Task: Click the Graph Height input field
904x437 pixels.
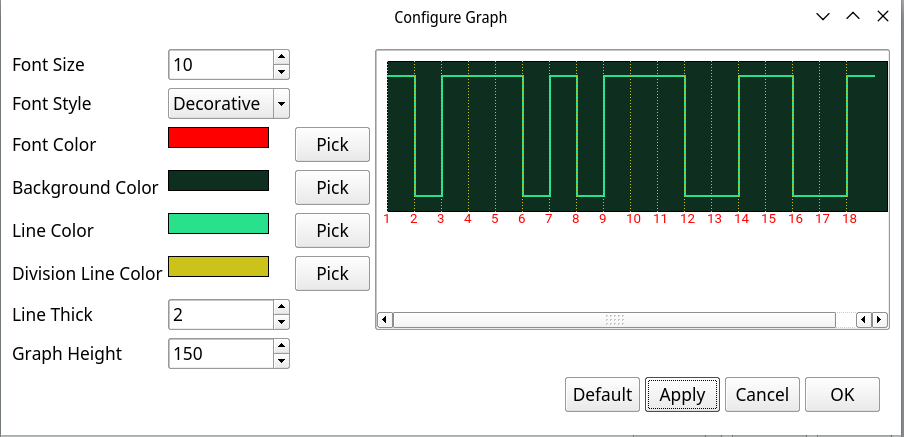Action: pos(221,353)
